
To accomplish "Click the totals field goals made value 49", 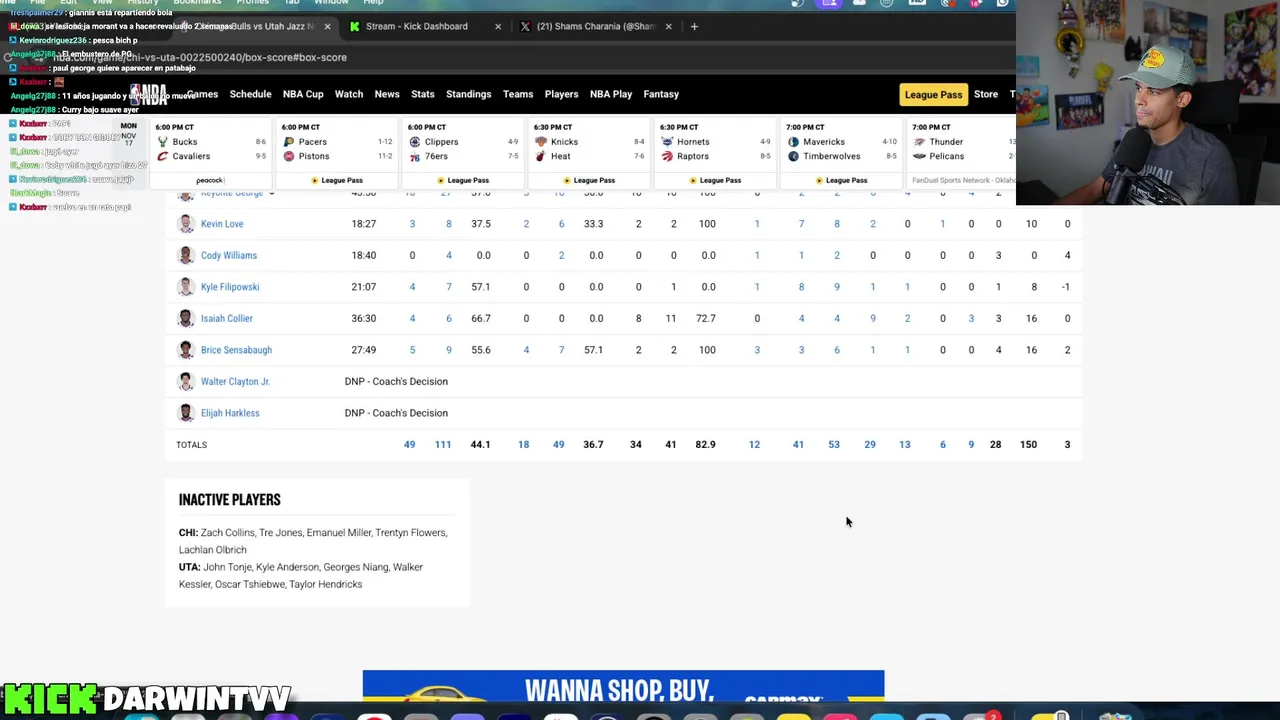I will click(x=409, y=444).
